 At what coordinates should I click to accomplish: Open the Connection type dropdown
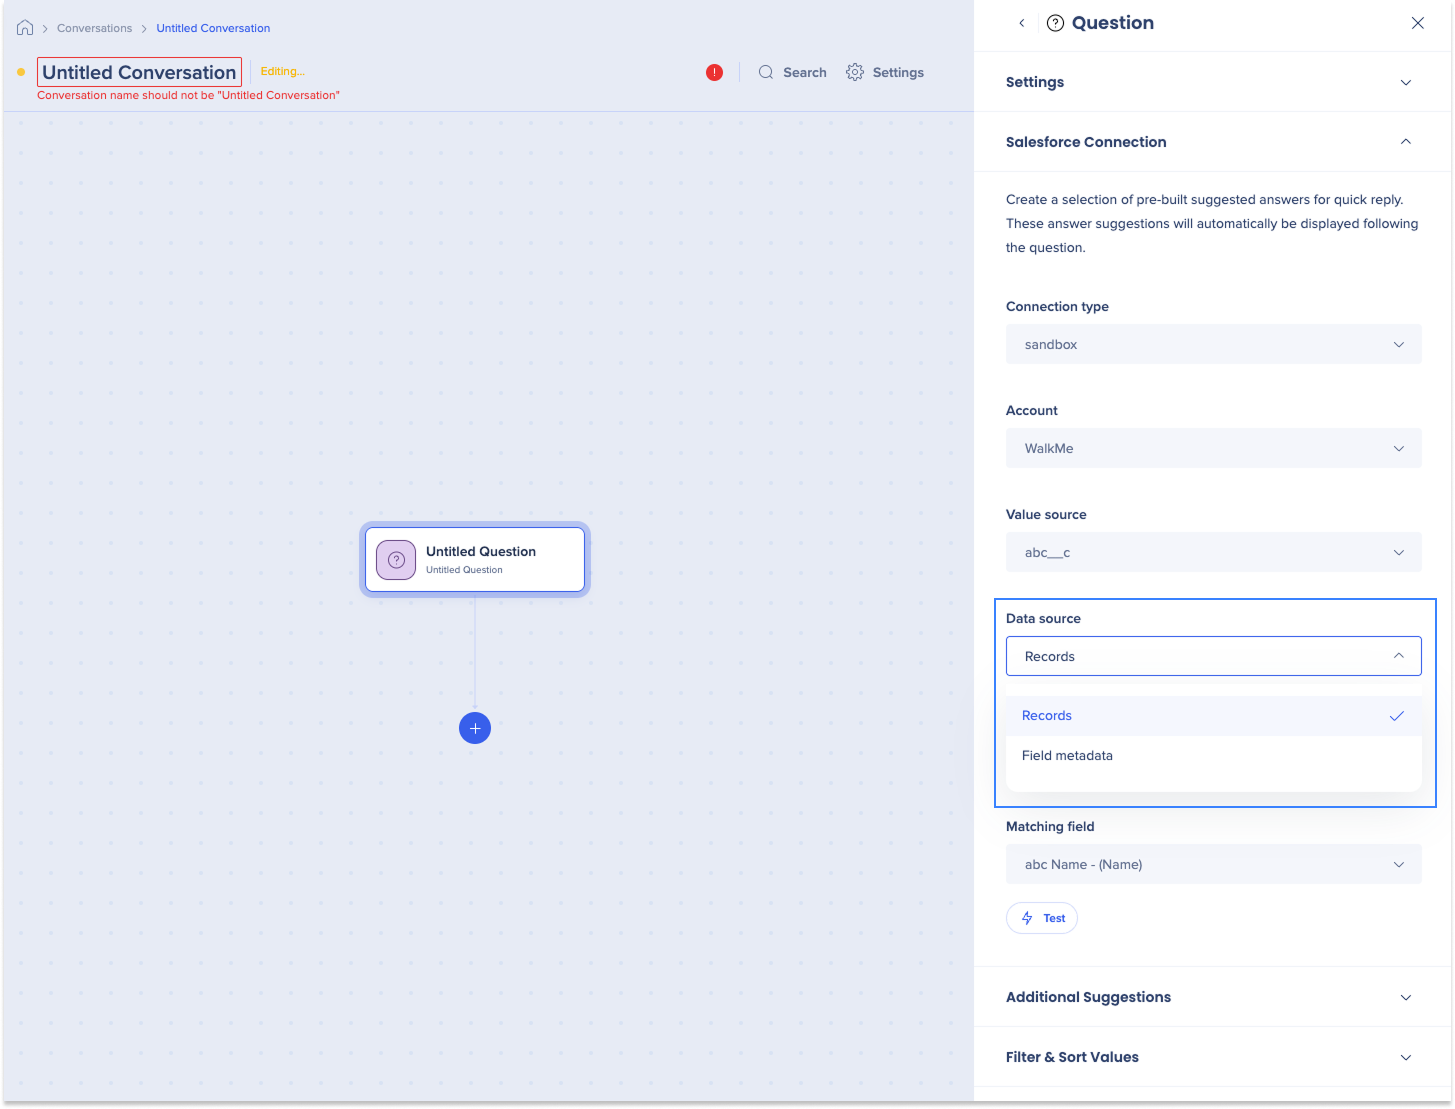point(1213,344)
